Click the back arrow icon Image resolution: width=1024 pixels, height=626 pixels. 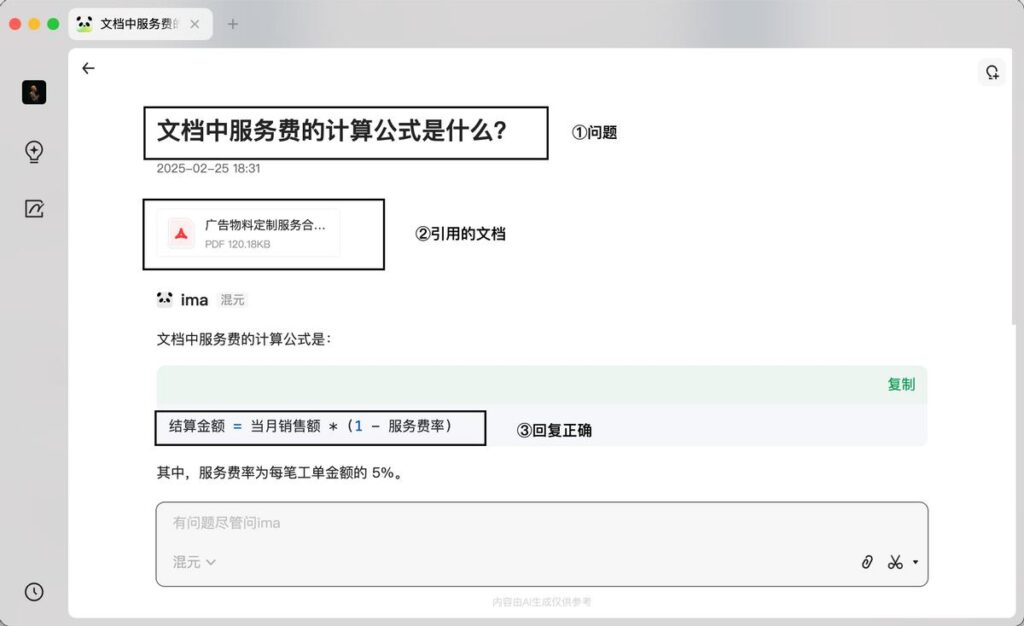point(88,68)
